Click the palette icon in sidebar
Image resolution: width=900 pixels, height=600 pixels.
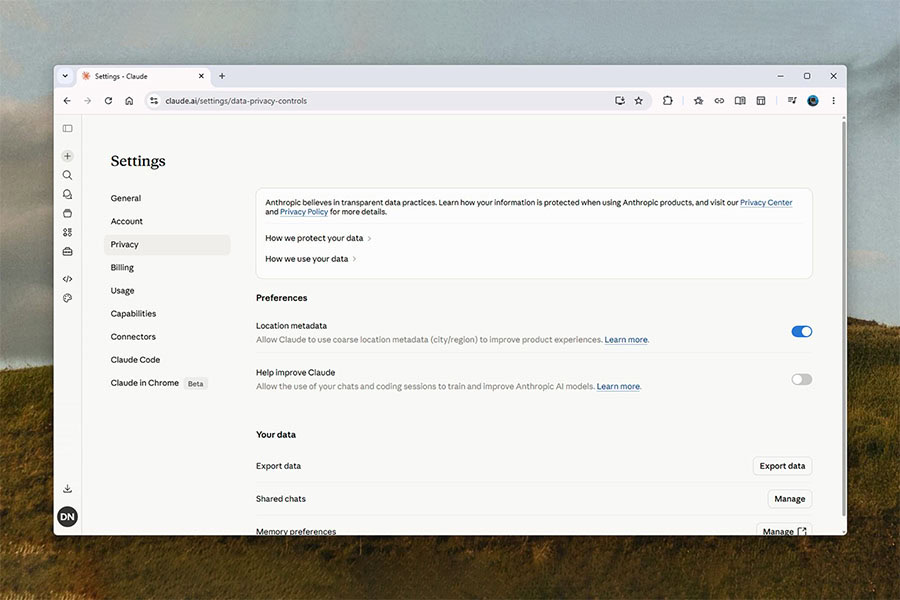(x=67, y=298)
